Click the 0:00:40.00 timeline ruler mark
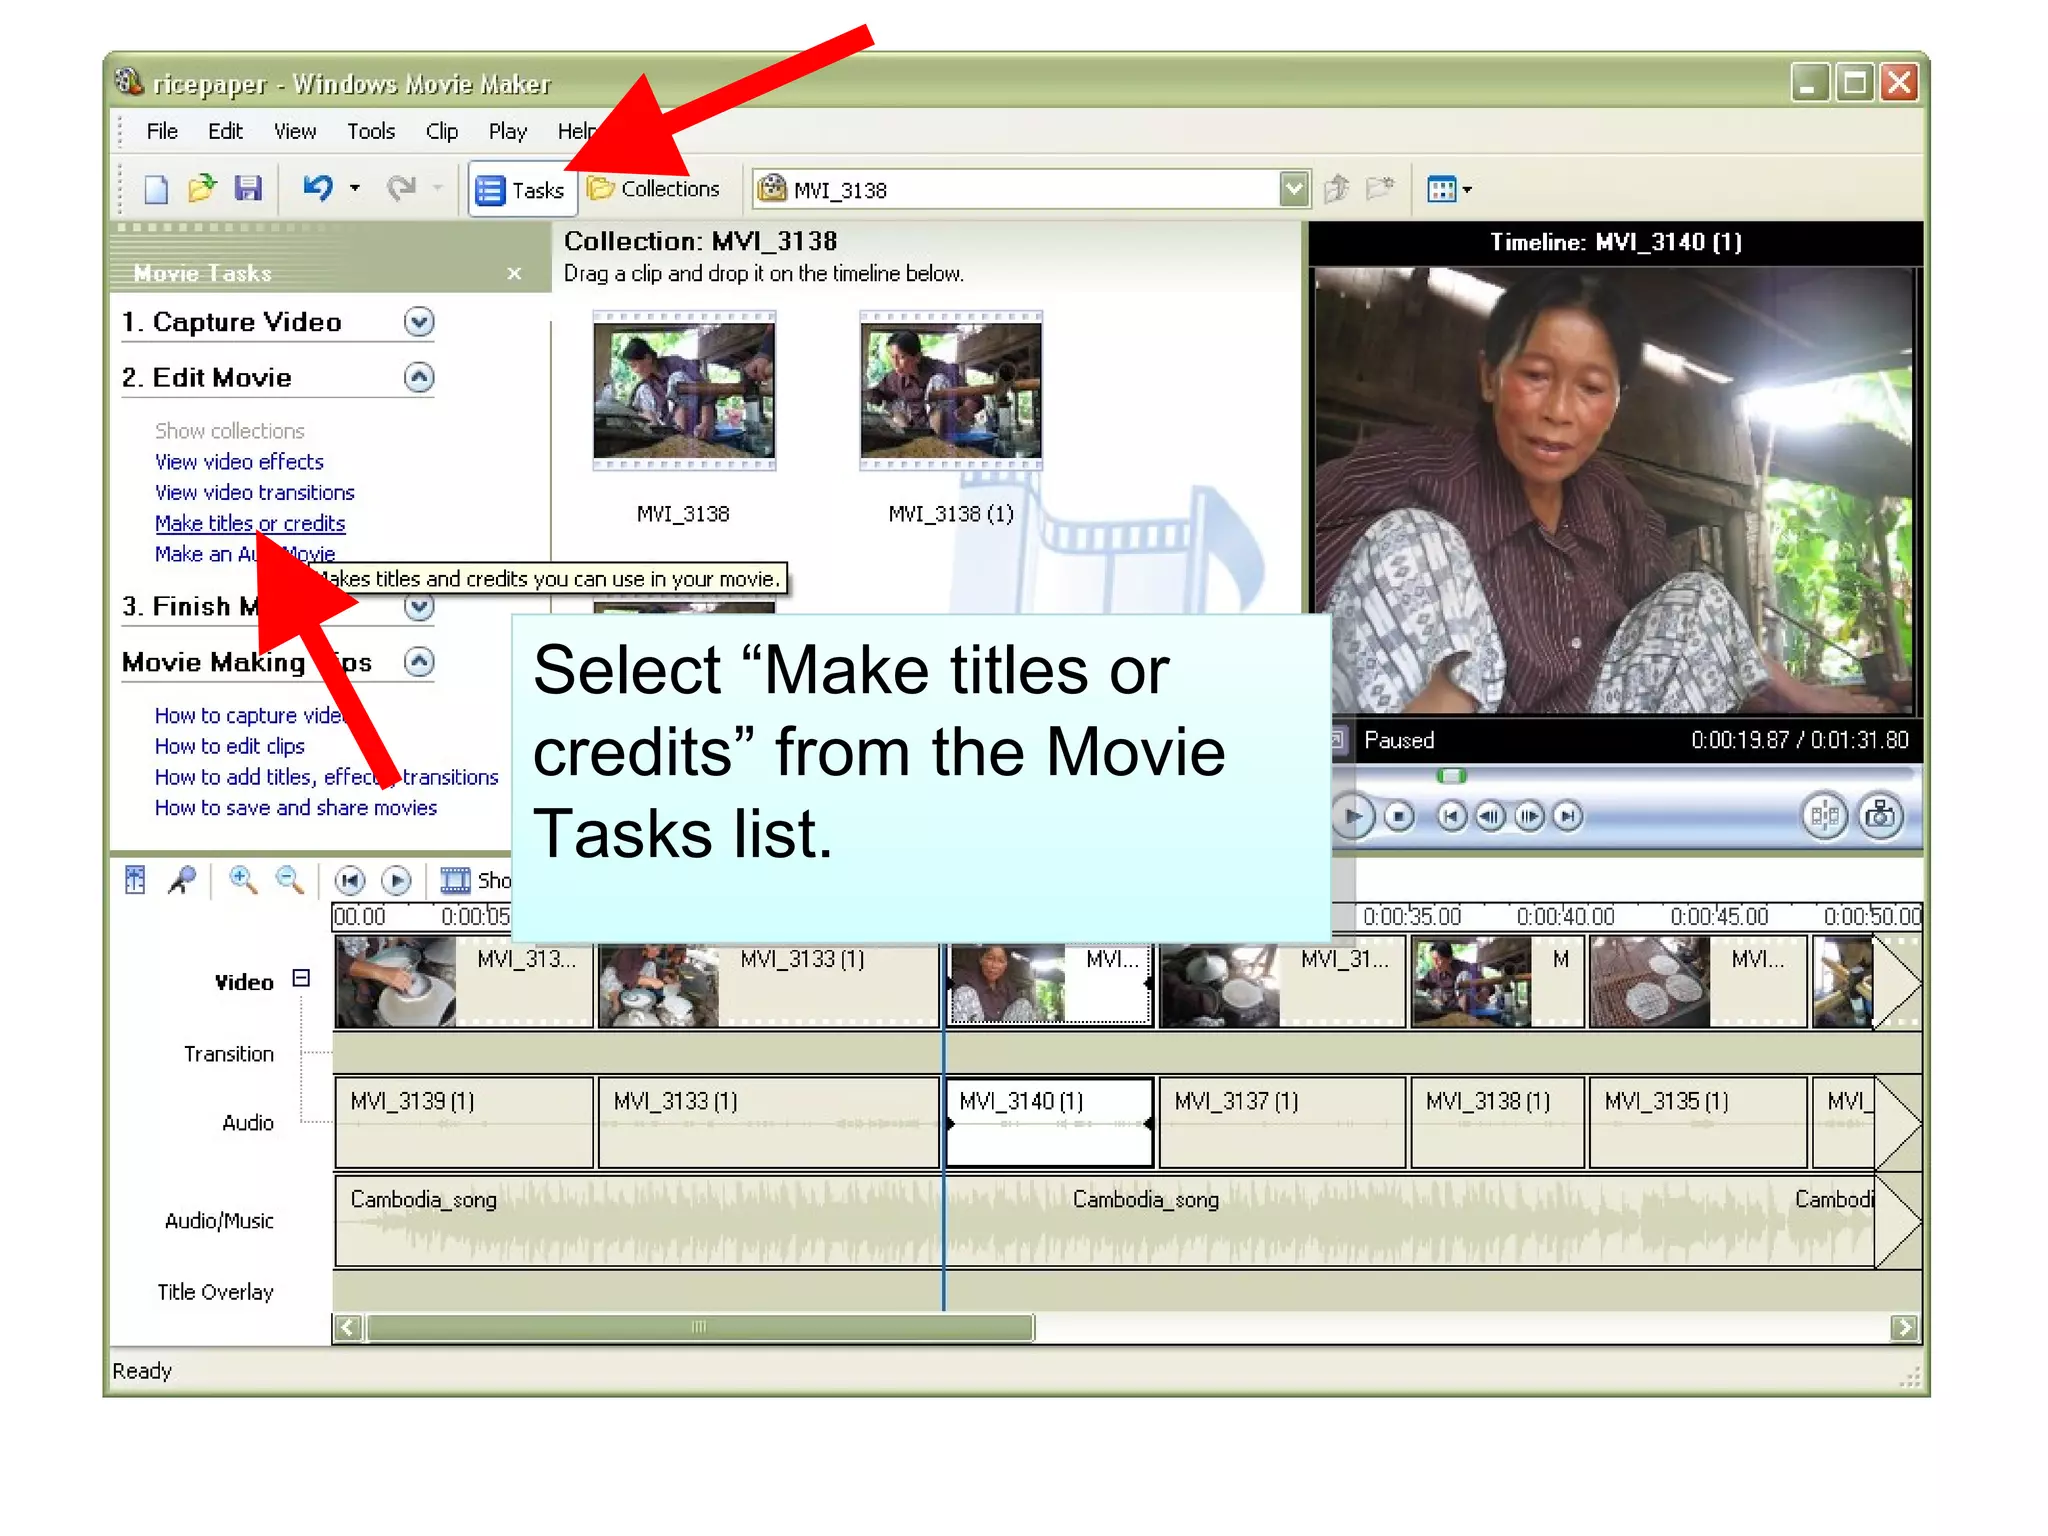This screenshot has width=2048, height=1536. pos(1565,917)
